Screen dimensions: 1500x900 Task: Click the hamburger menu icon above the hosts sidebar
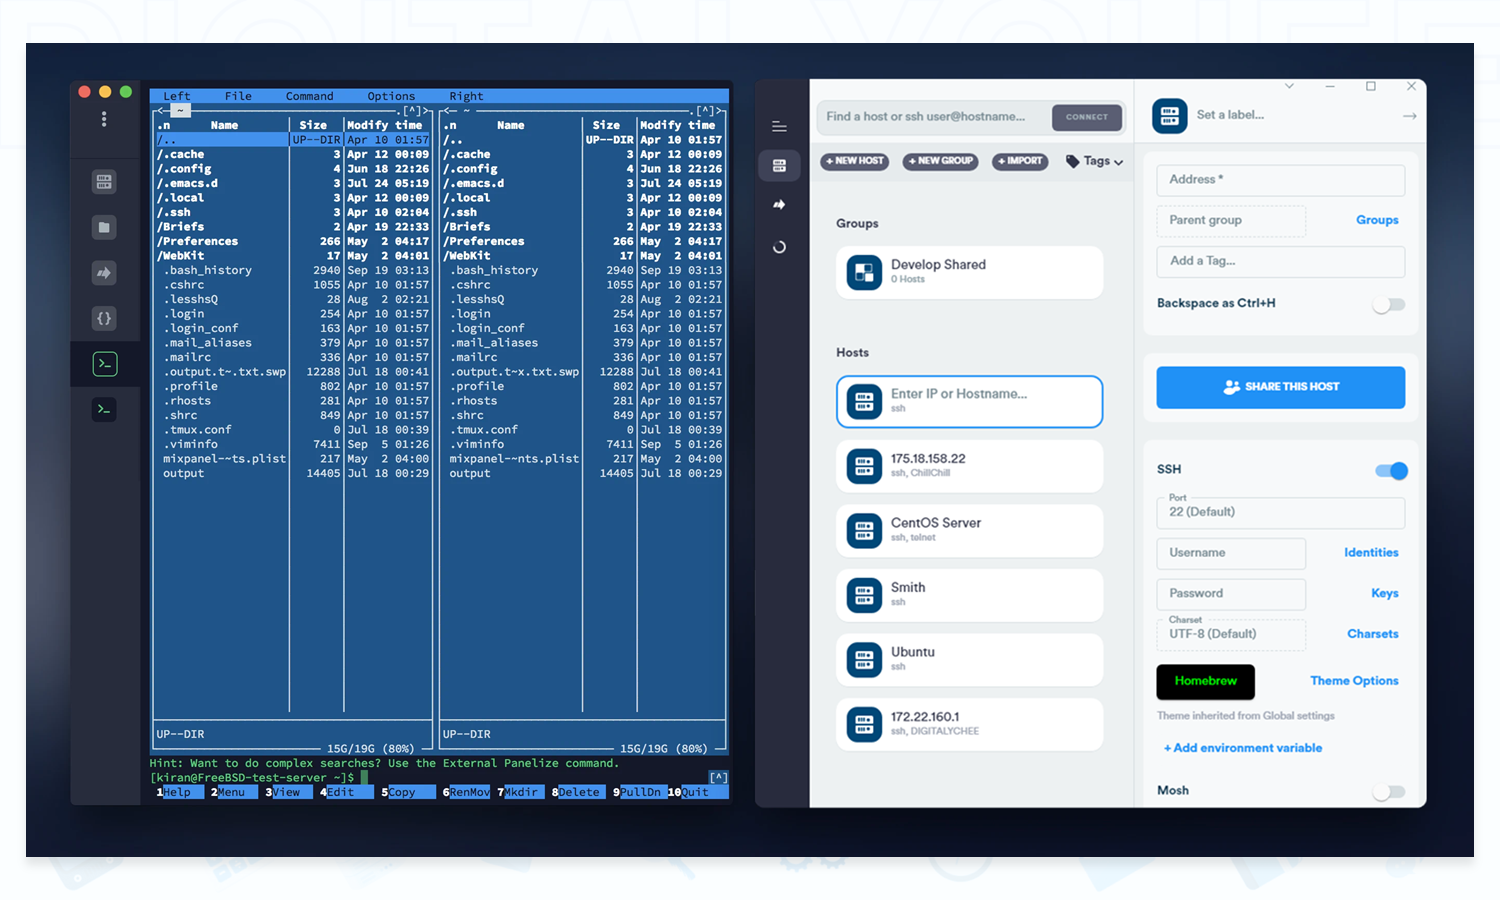[779, 127]
